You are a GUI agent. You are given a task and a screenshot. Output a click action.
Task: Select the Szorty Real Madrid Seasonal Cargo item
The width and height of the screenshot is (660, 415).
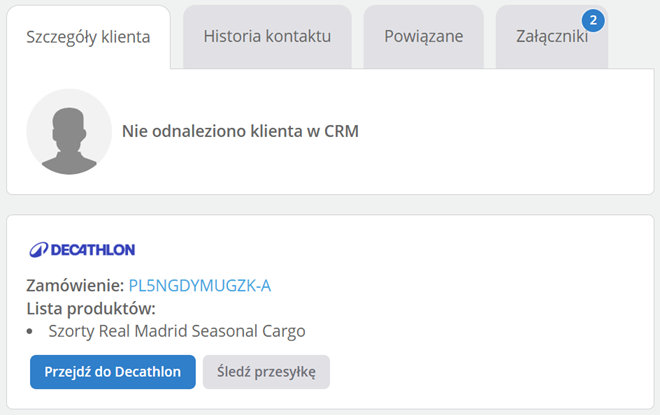coord(177,331)
